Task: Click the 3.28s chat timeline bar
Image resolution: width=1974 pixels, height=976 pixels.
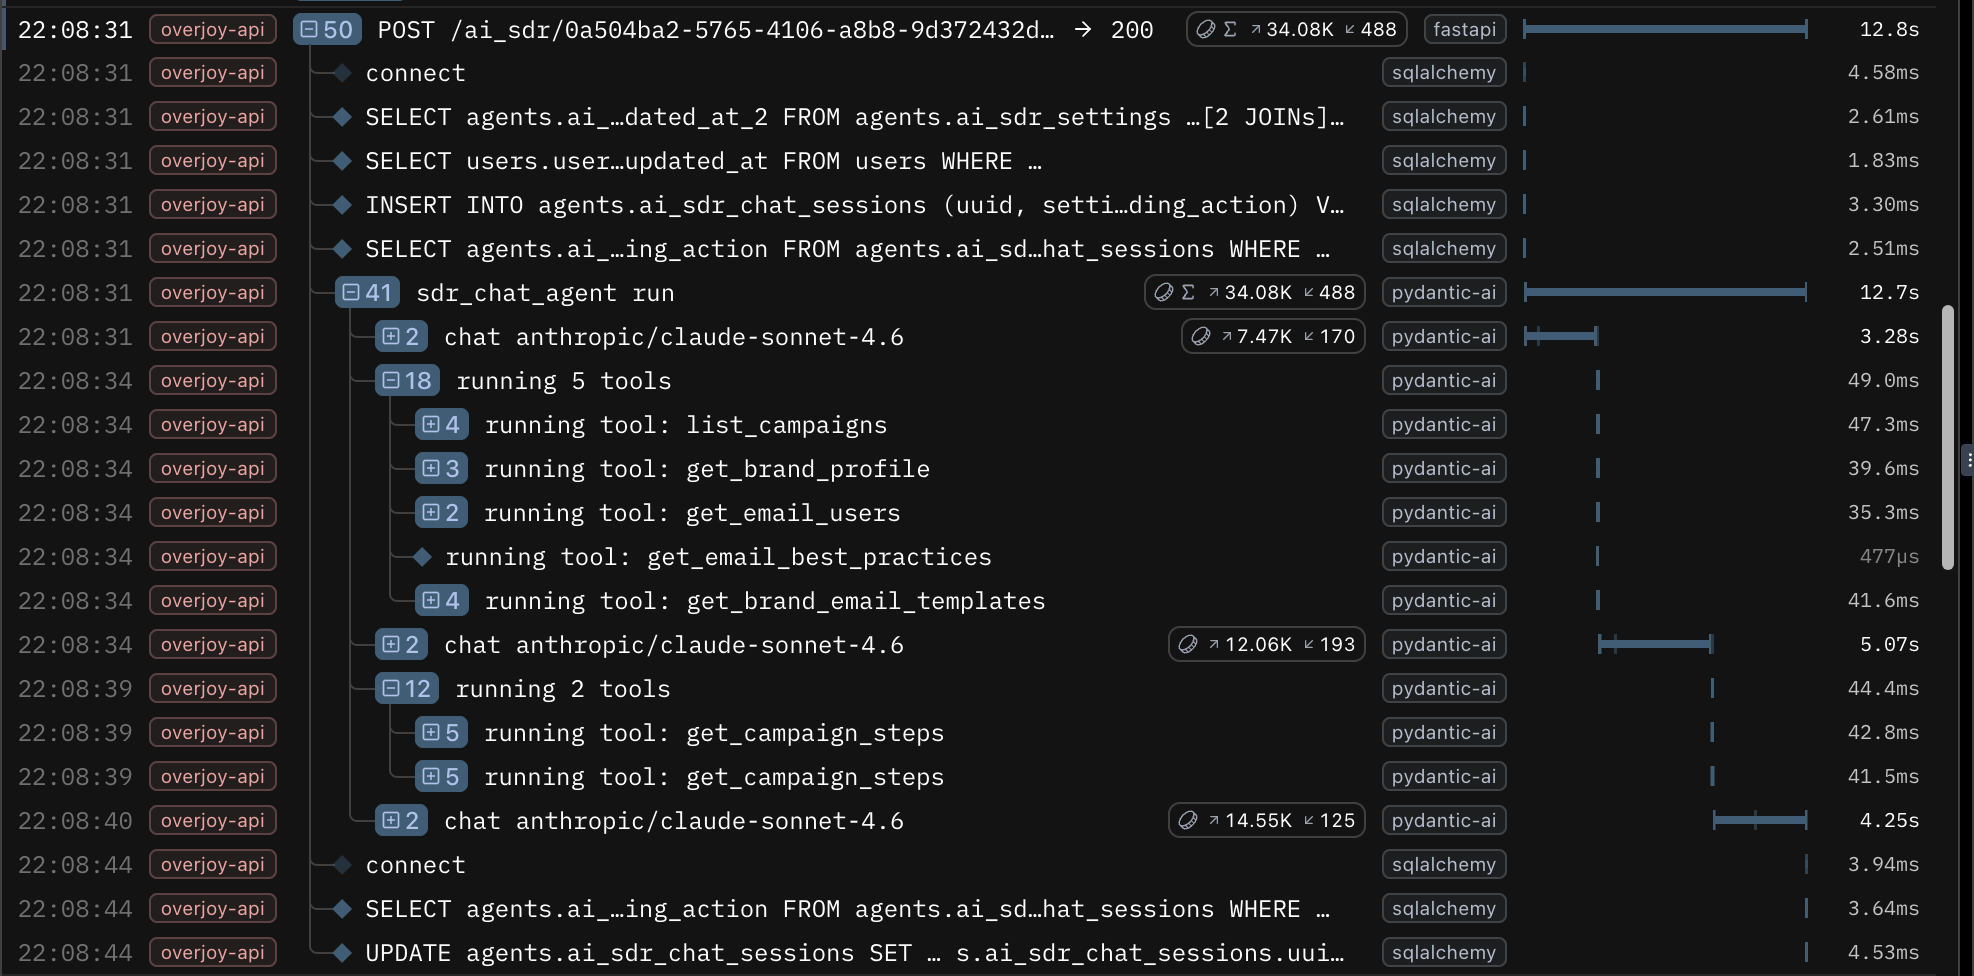Action: [1561, 337]
